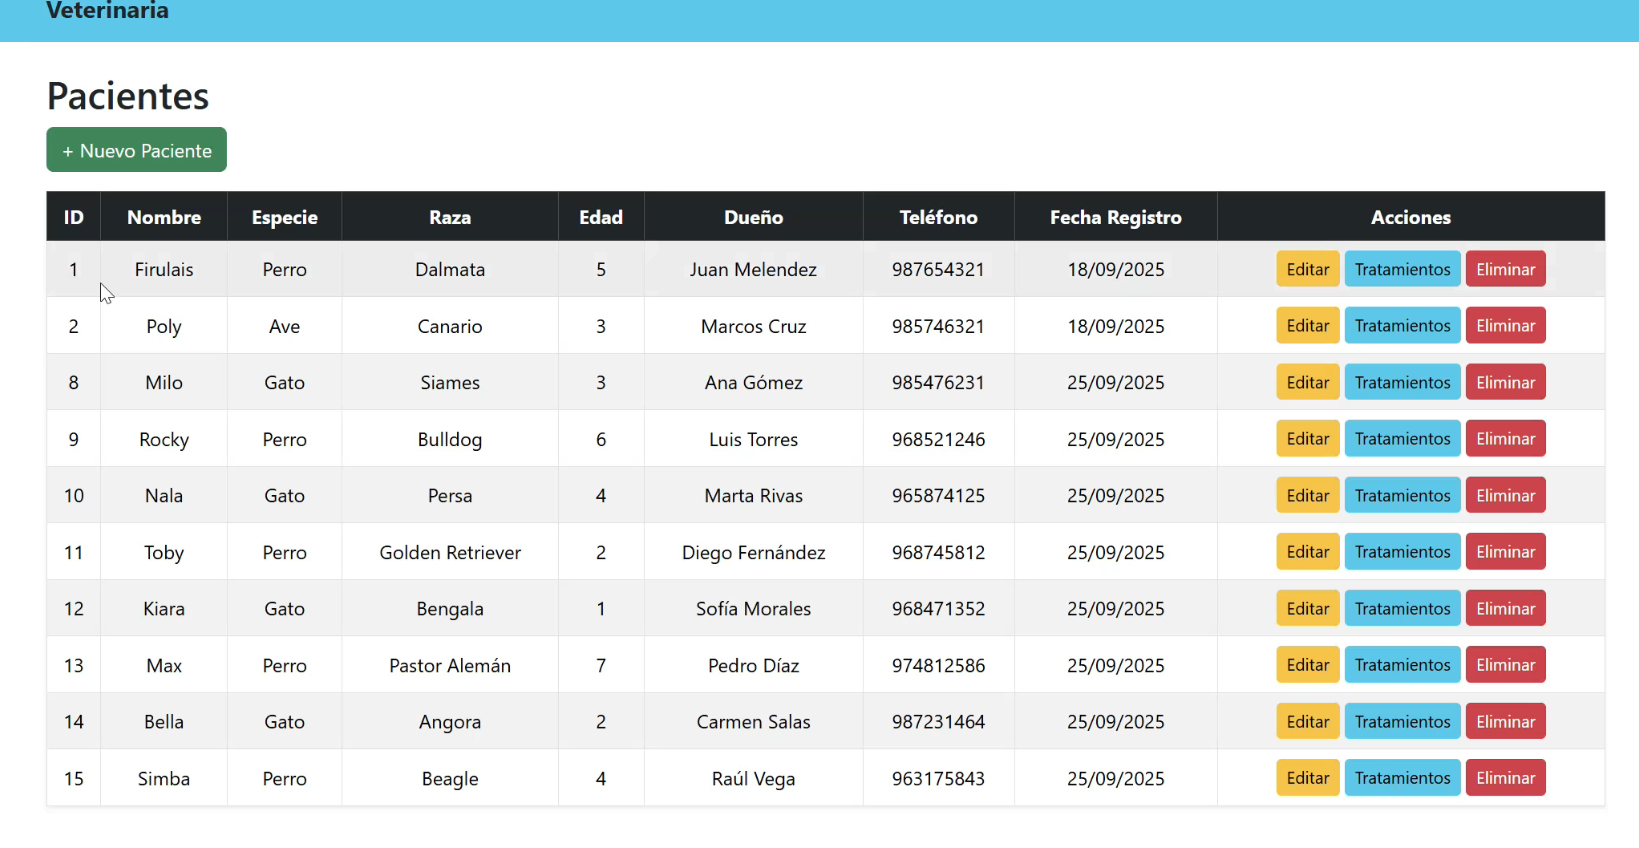The width and height of the screenshot is (1639, 848).
Task: Remove Toby with the Eliminar button
Action: pyautogui.click(x=1504, y=552)
